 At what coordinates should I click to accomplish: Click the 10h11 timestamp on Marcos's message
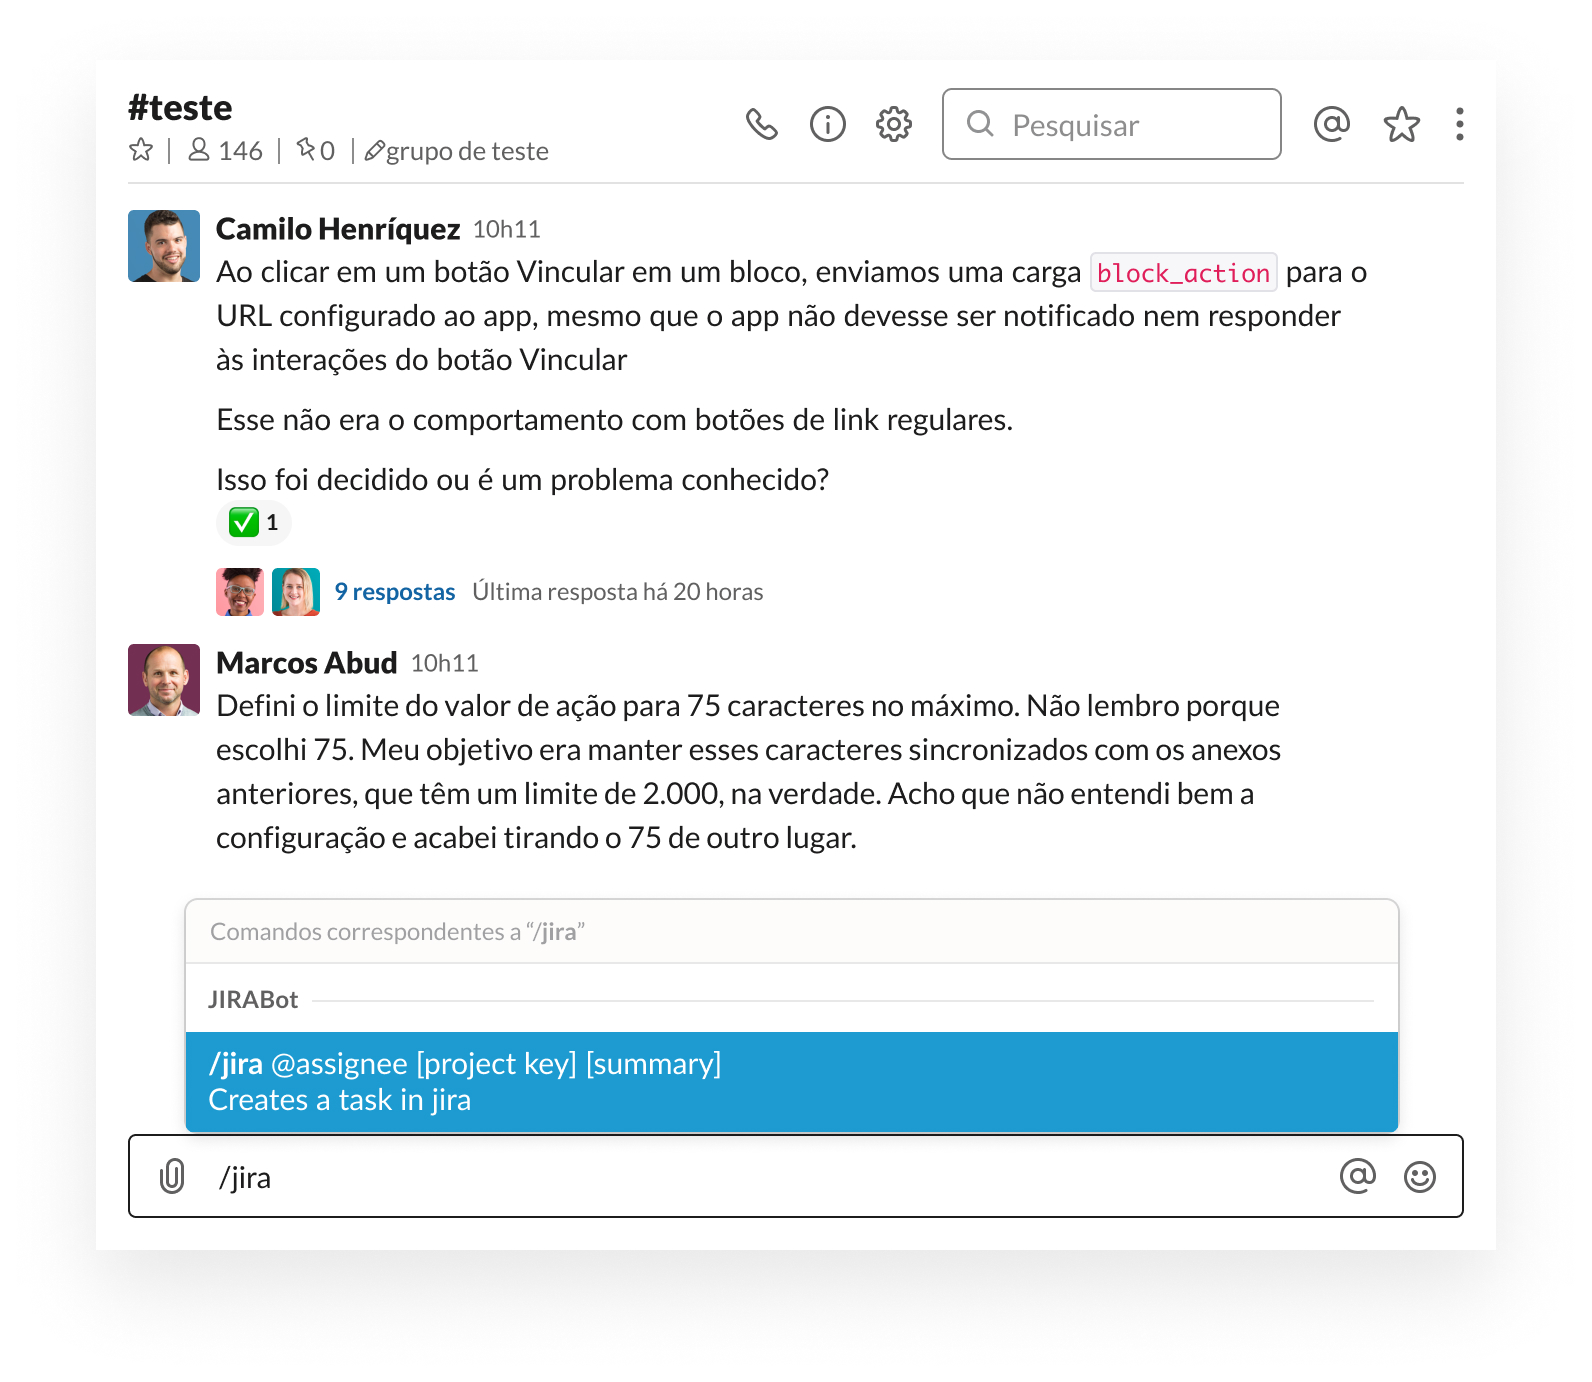[x=445, y=664]
